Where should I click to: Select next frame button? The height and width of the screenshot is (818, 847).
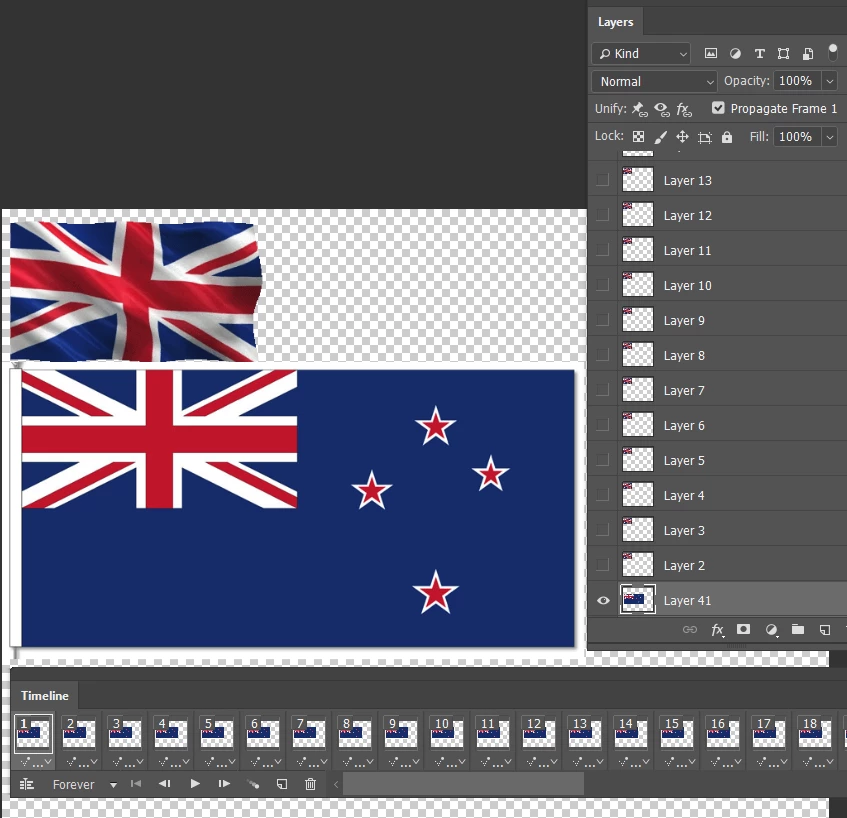pos(224,783)
